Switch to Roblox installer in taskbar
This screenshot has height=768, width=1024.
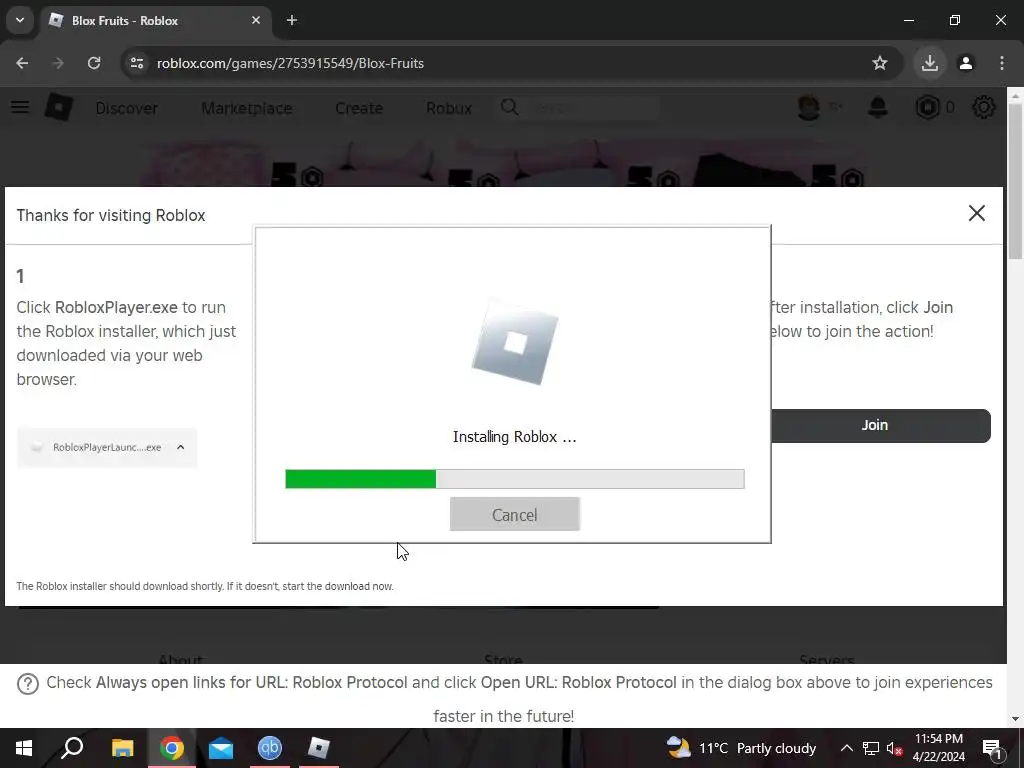319,748
